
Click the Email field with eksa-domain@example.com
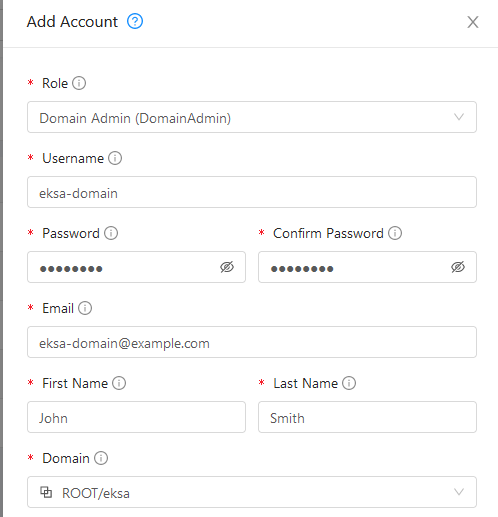pos(252,342)
